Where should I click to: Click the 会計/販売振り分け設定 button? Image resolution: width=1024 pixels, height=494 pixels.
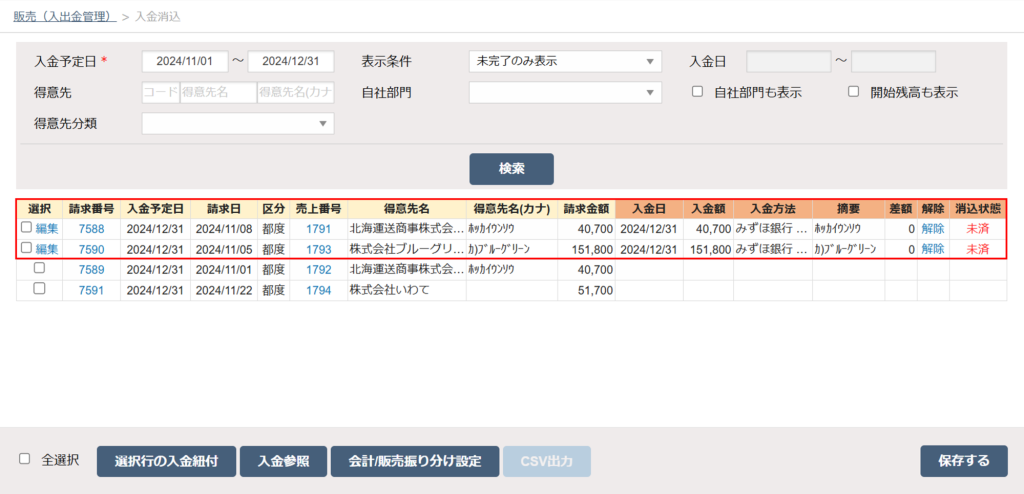[415, 461]
